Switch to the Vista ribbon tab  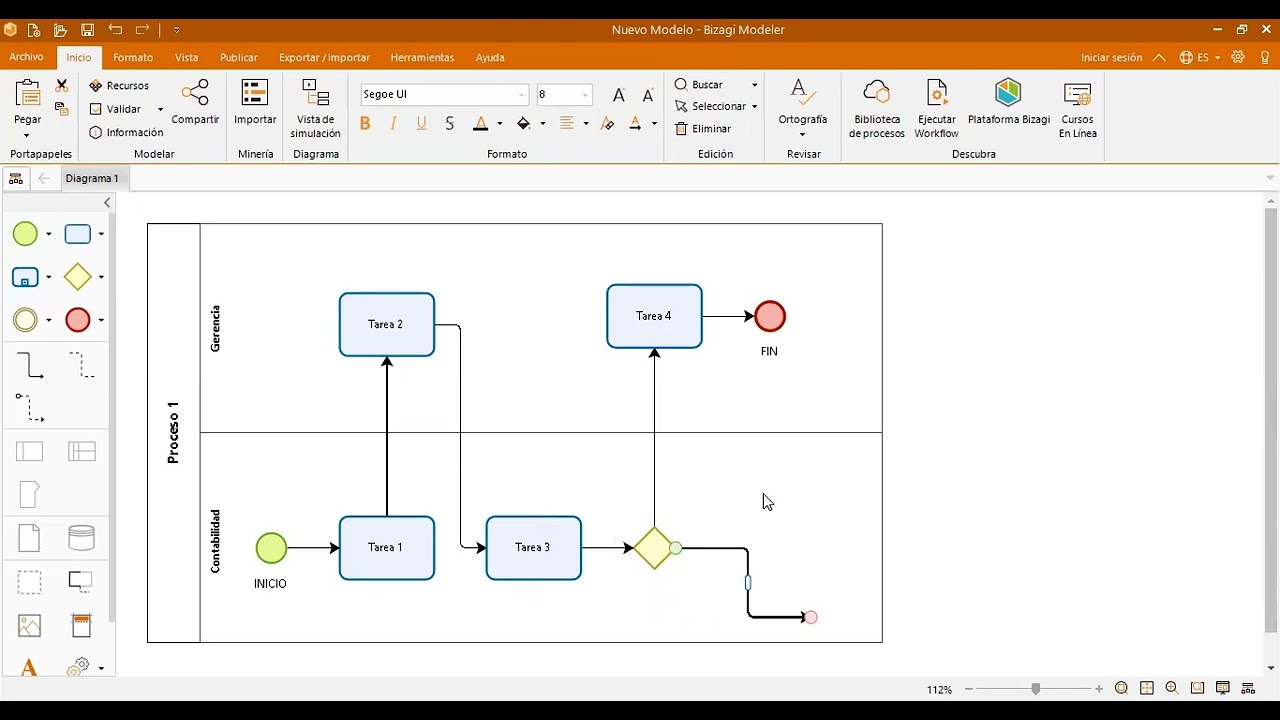187,57
